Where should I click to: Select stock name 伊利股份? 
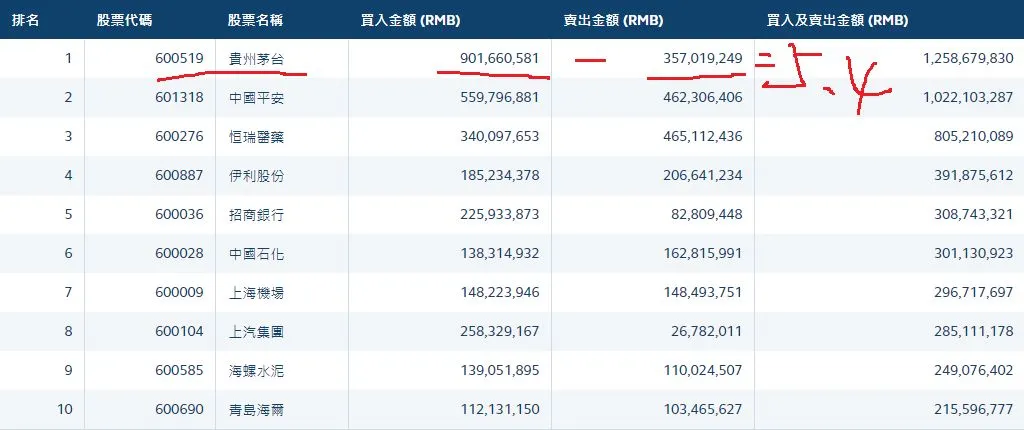tap(255, 176)
